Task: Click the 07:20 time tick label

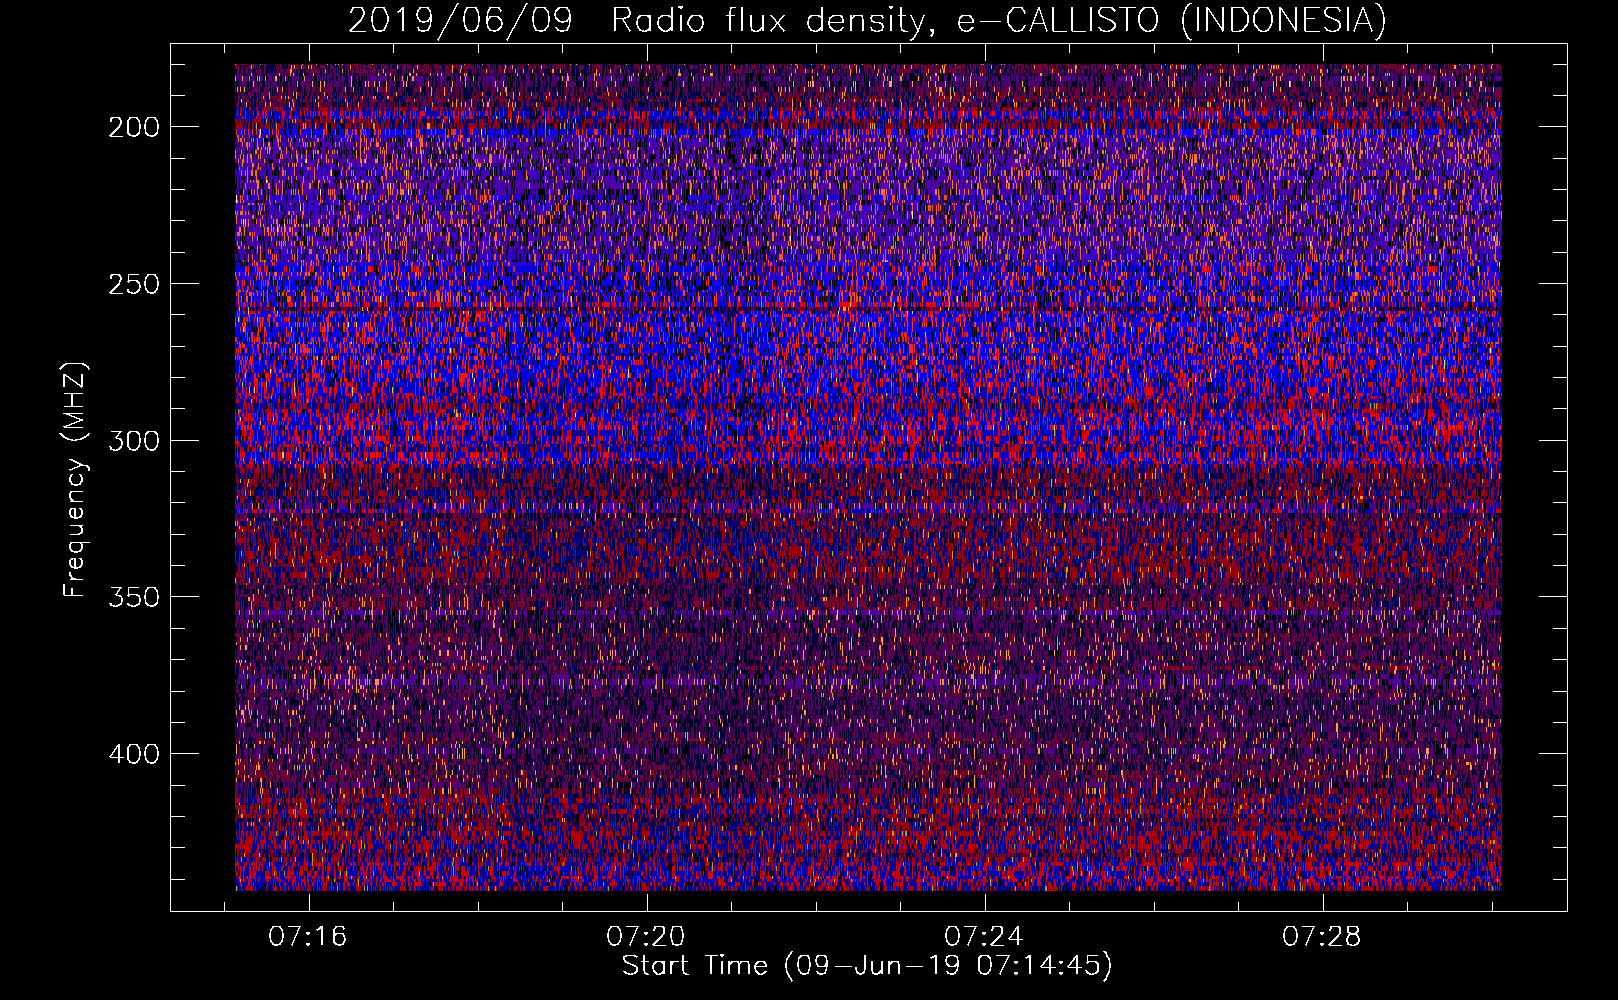Action: tap(646, 936)
